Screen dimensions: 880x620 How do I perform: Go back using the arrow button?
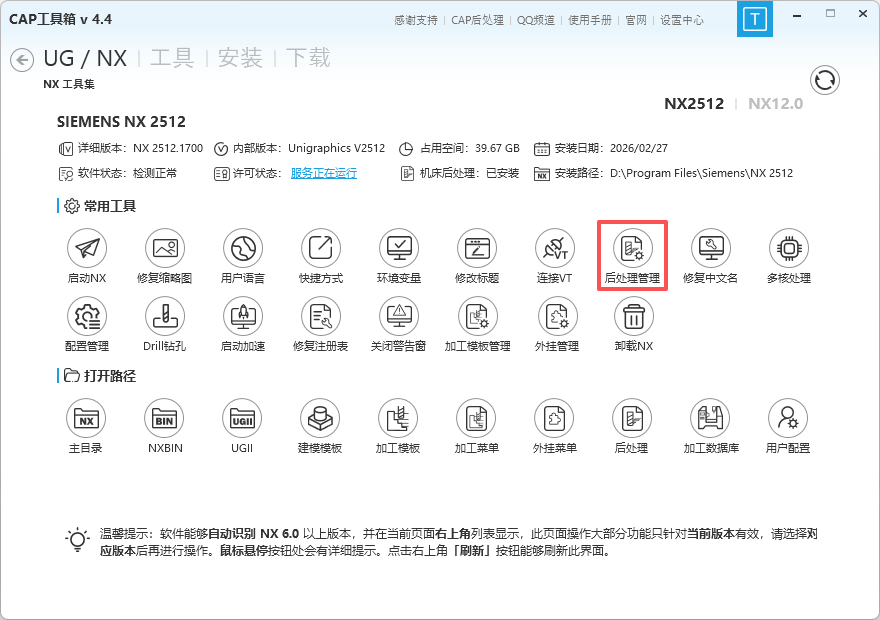[x=22, y=59]
